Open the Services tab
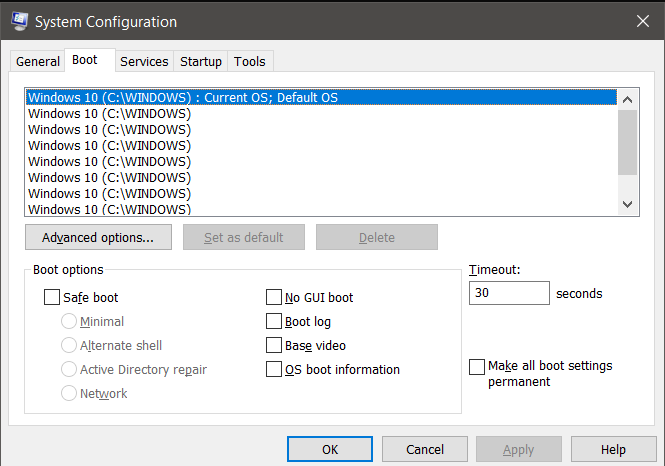 pyautogui.click(x=144, y=61)
